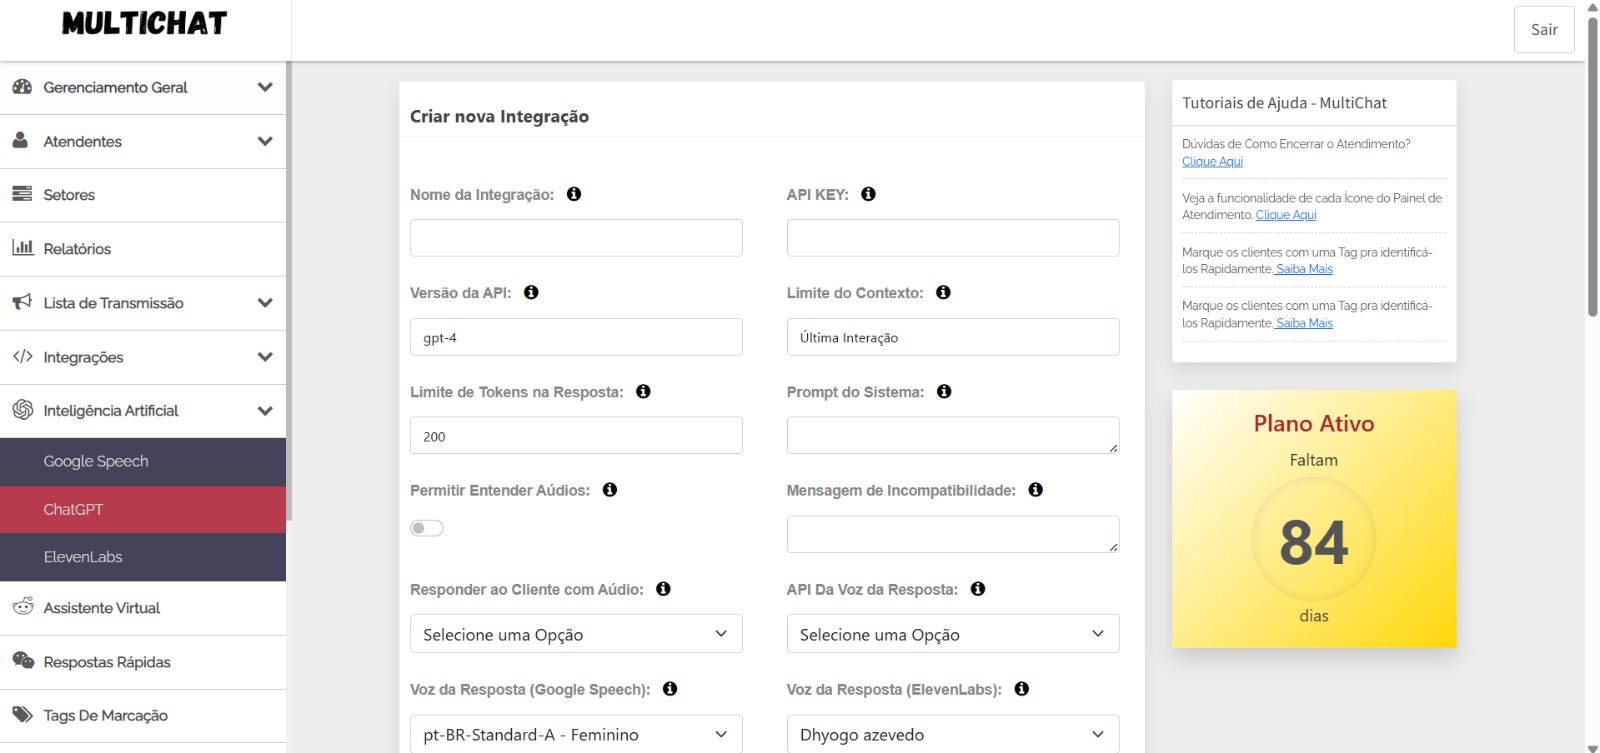This screenshot has width=1600, height=753.
Task: Click info icon beside Versão da API
Action: coord(531,293)
